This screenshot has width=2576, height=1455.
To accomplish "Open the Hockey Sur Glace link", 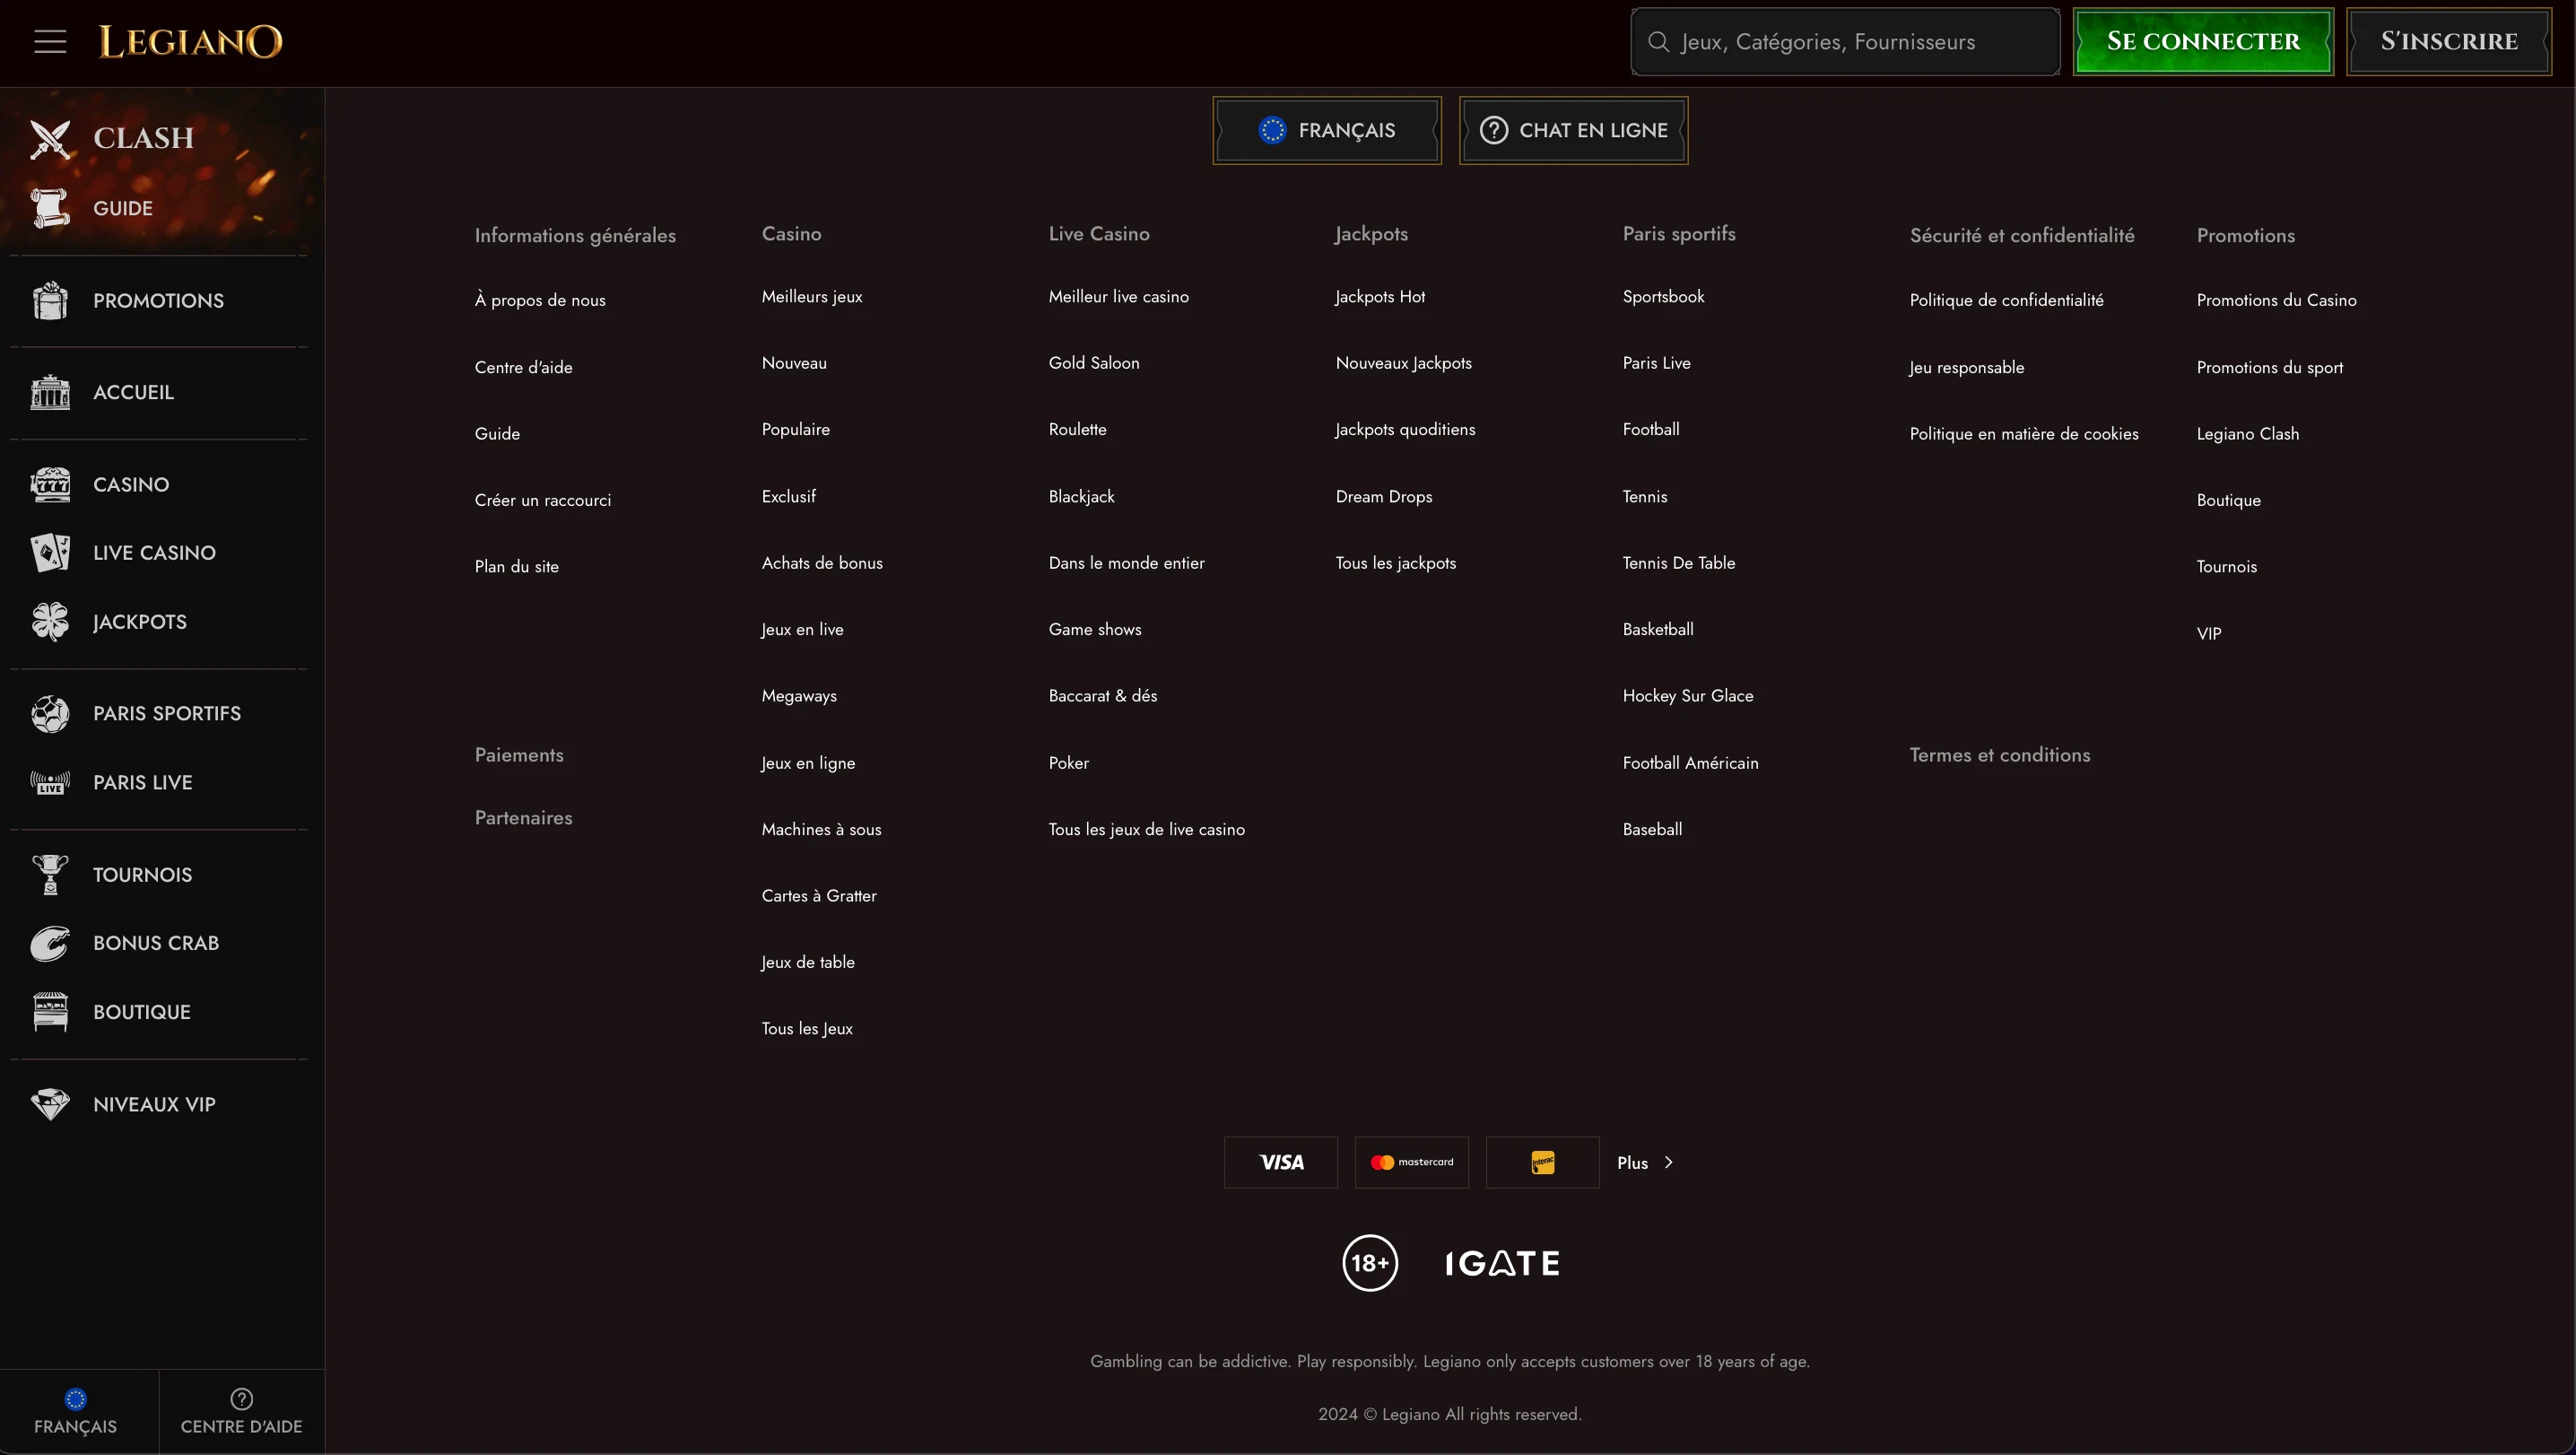I will click(x=1688, y=695).
